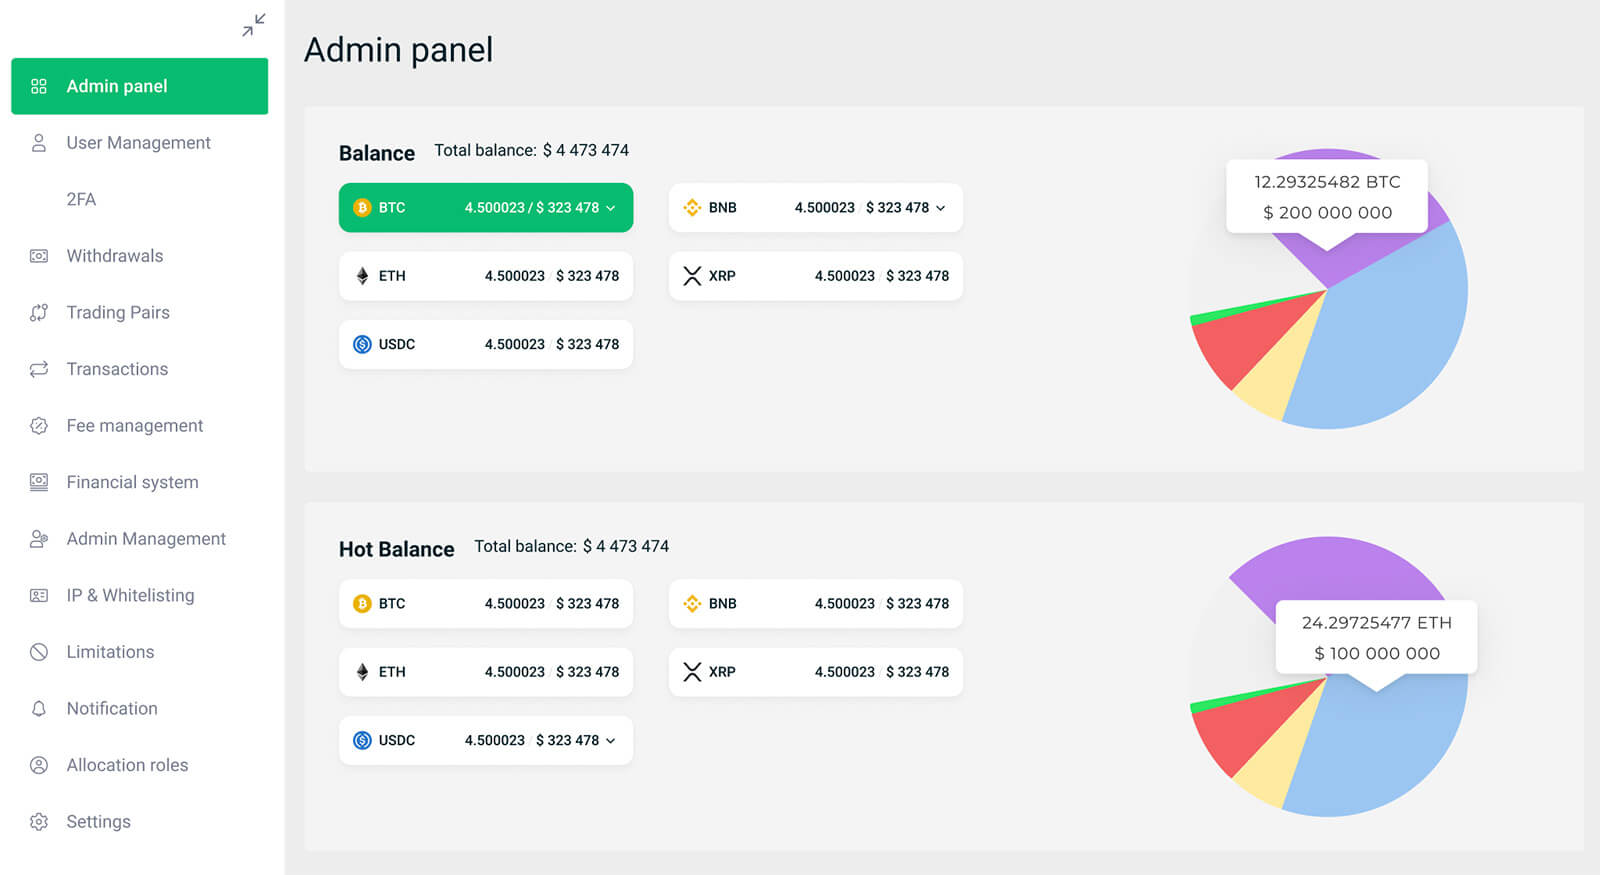Screen dimensions: 1600x875
Task: Click the Limitations prohibited-circle icon
Action: [x=39, y=652]
